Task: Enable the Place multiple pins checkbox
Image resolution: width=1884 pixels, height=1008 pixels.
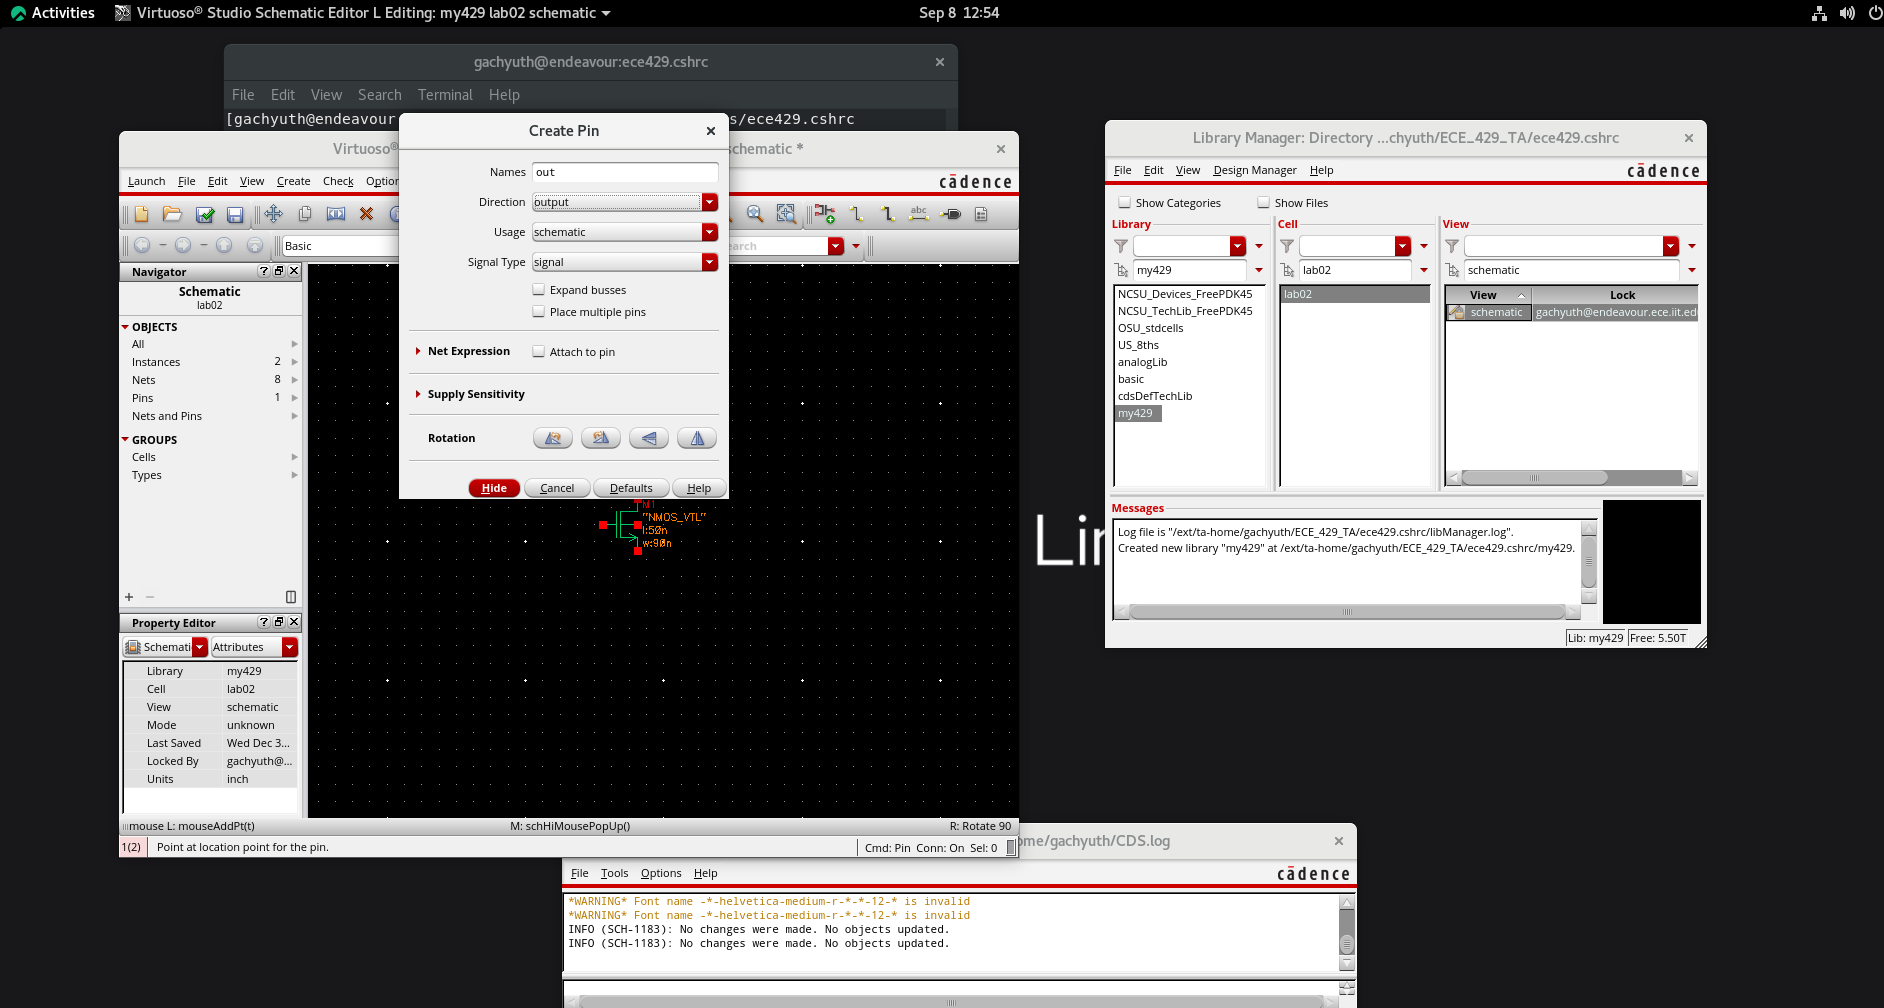Action: tap(539, 312)
